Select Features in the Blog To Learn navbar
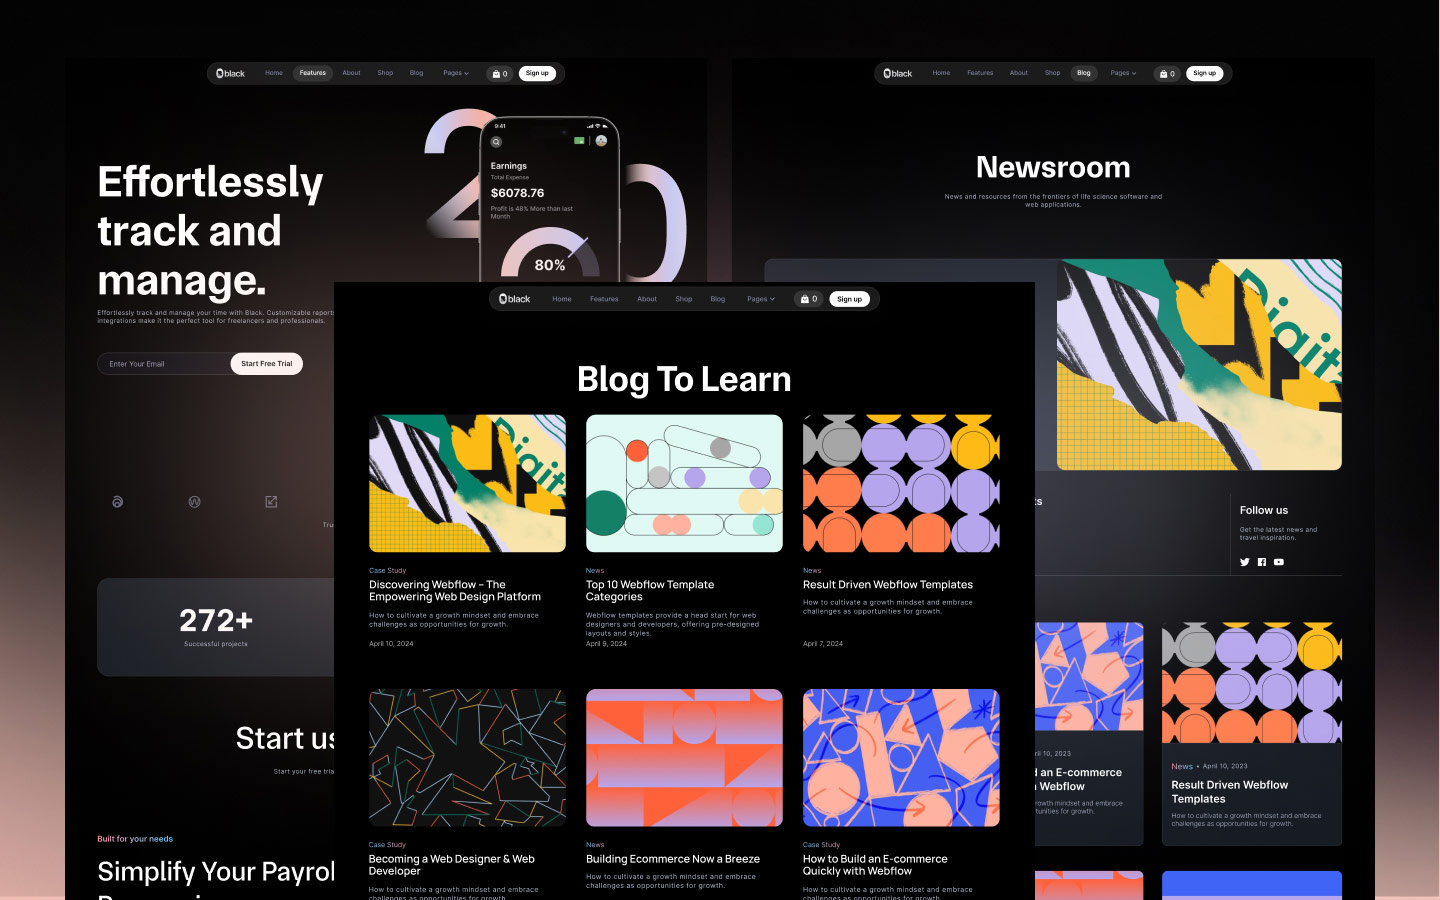 (x=604, y=299)
